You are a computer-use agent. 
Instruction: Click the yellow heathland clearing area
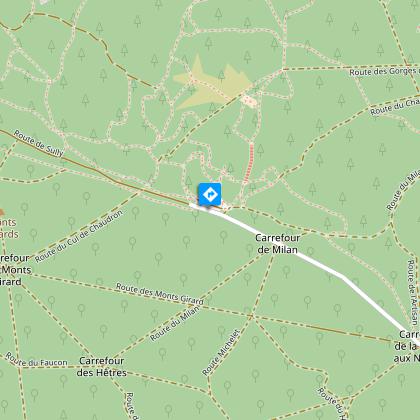212,85
